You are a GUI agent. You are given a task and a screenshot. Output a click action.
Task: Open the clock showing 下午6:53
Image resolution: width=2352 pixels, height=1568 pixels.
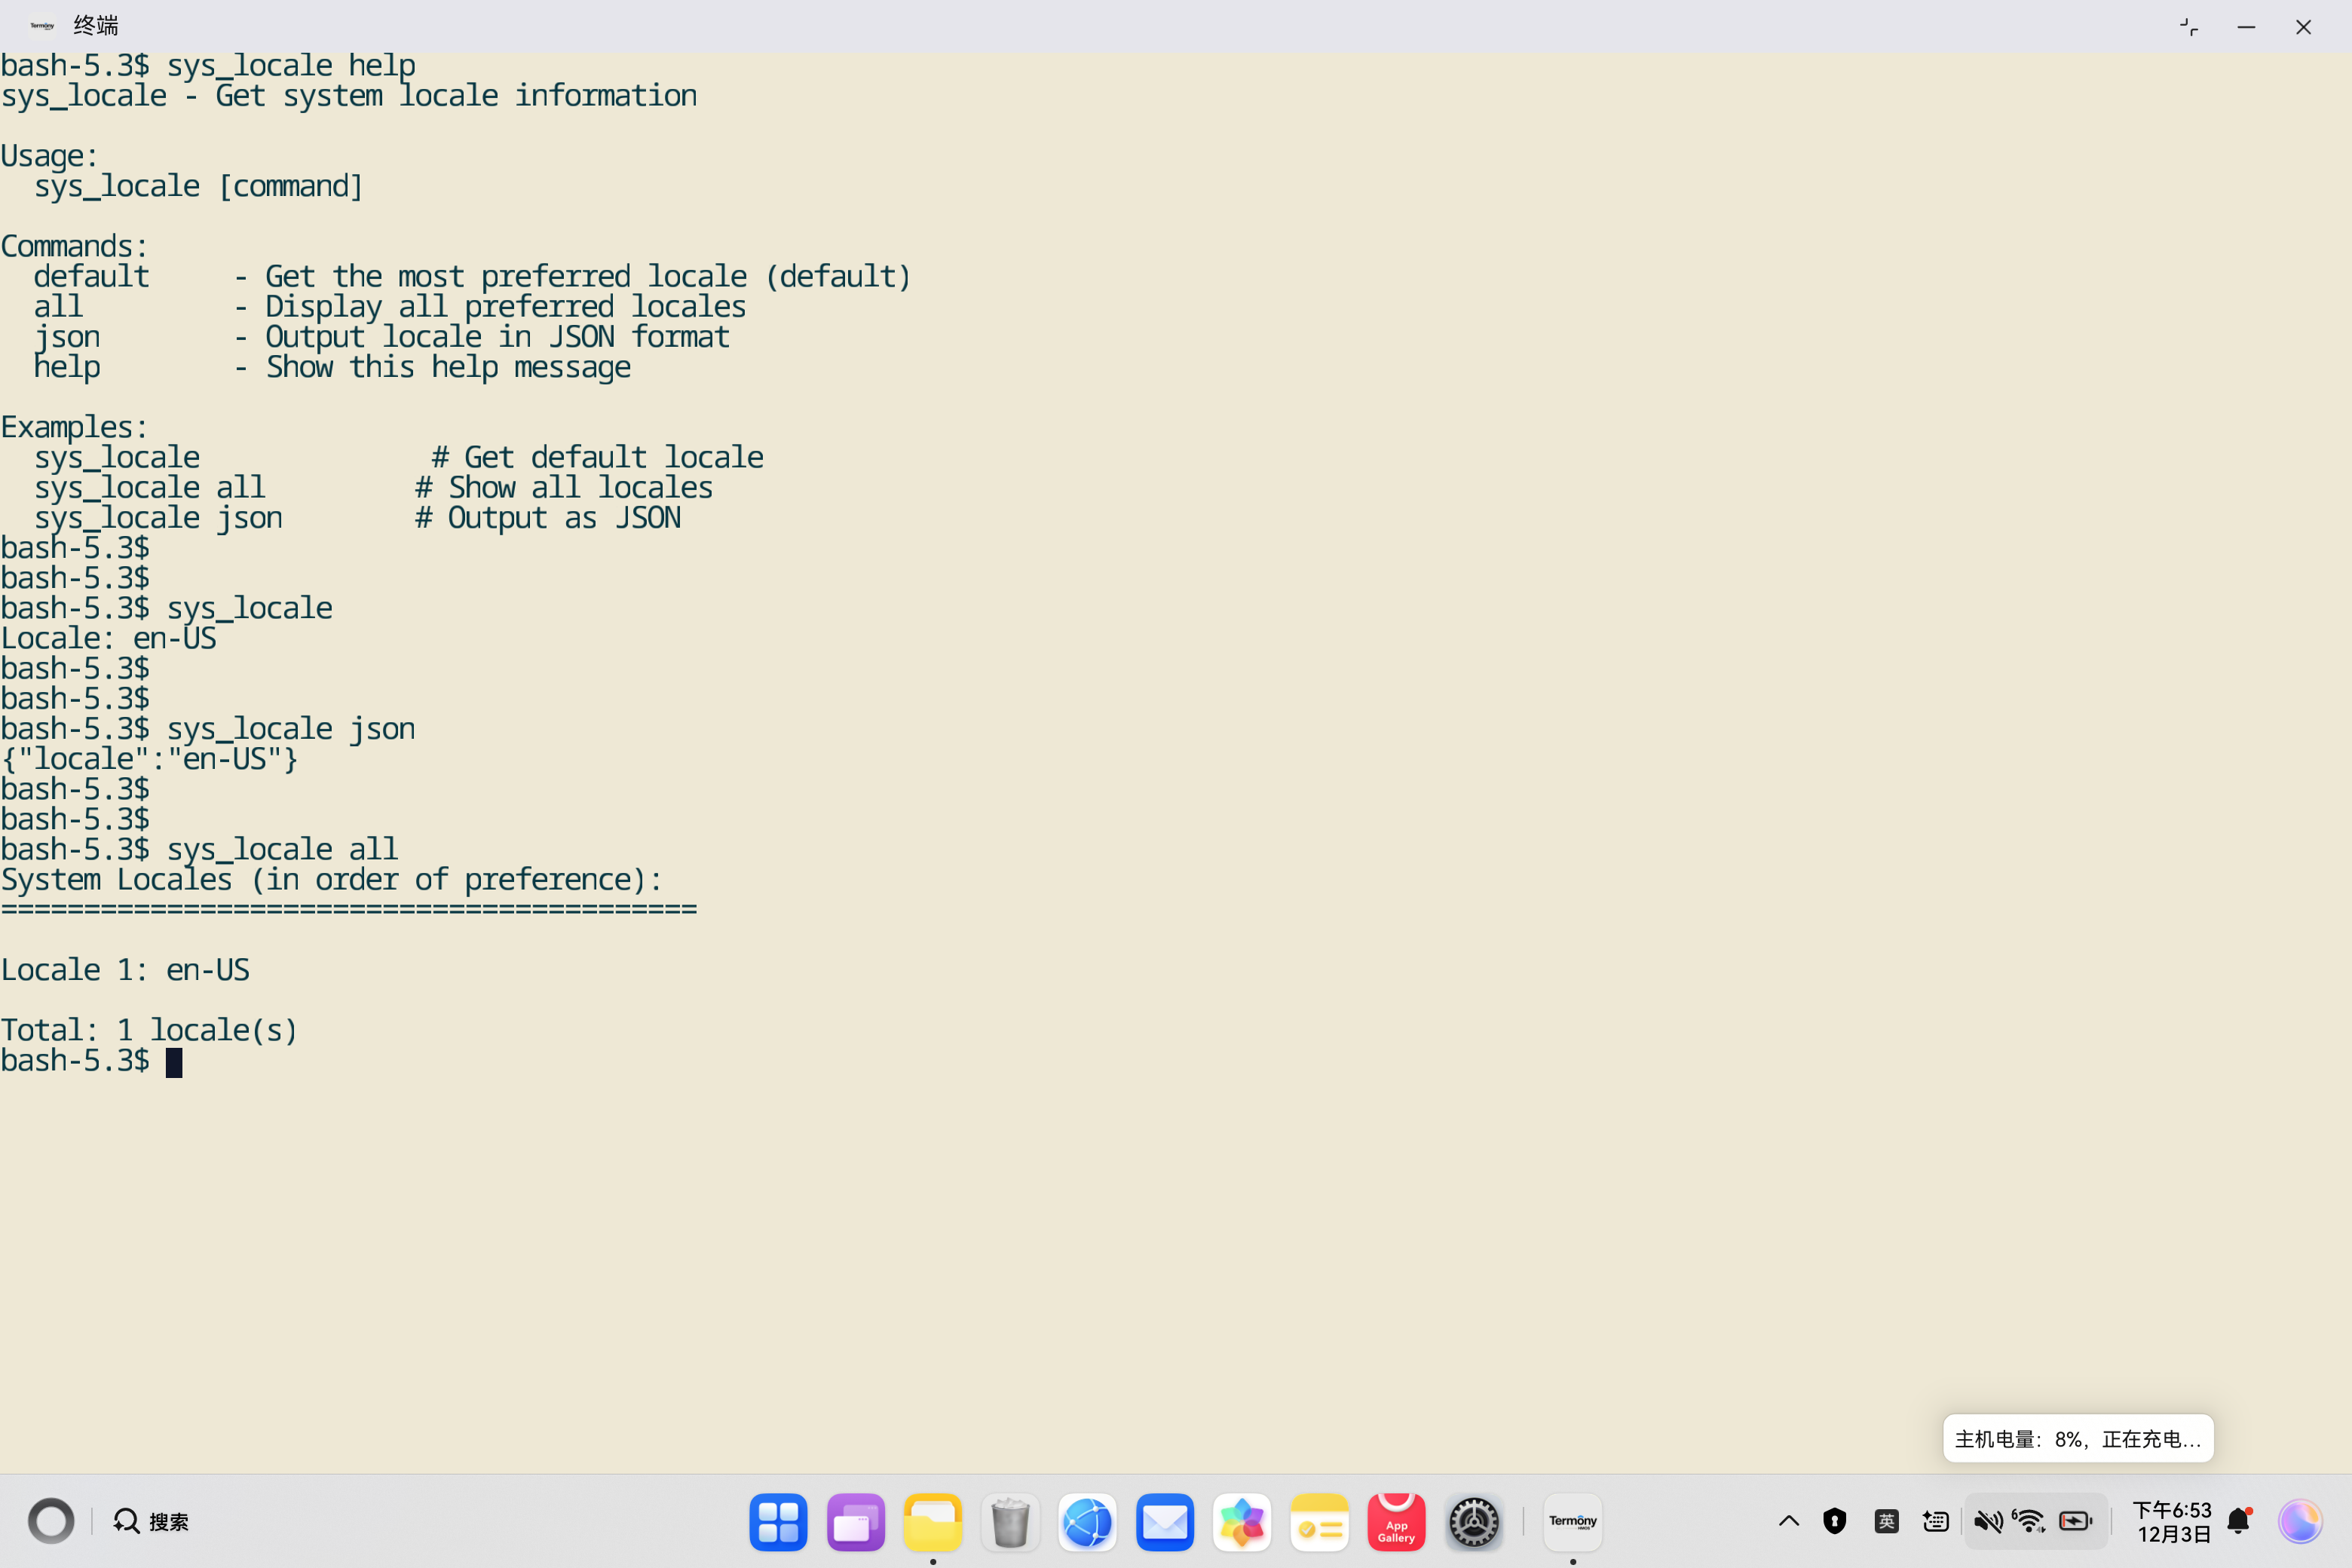[x=2172, y=1521]
